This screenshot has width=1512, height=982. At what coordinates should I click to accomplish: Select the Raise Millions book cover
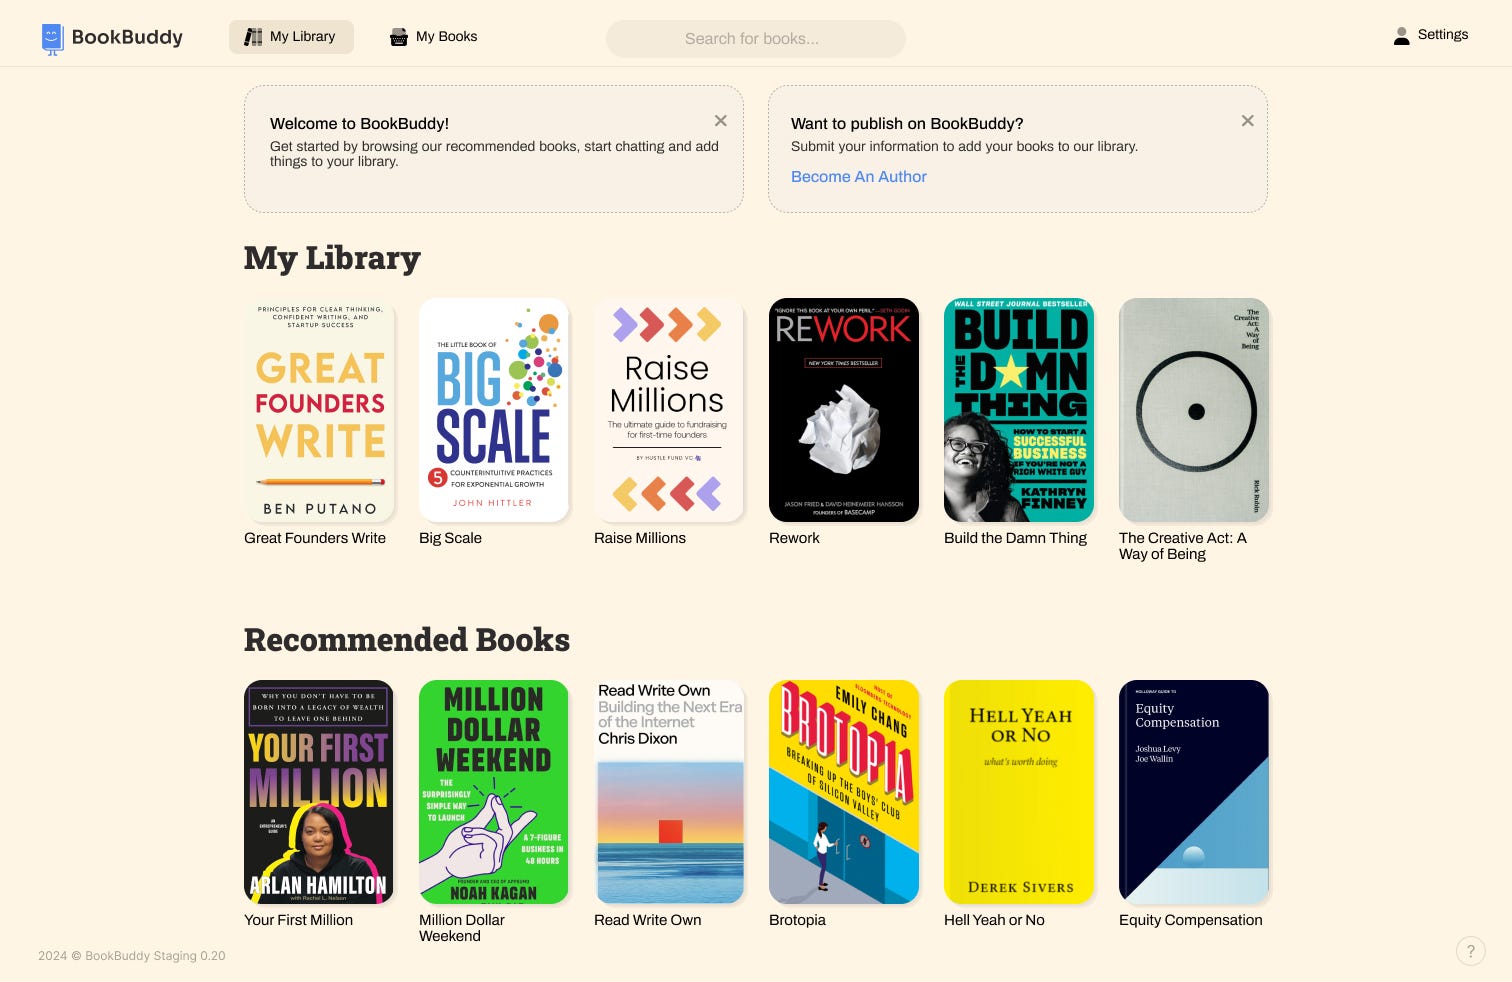coord(669,410)
